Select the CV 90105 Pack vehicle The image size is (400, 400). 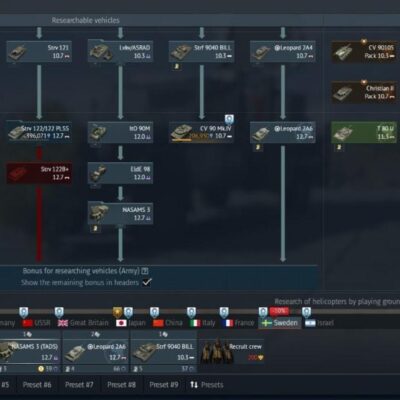[x=364, y=51]
